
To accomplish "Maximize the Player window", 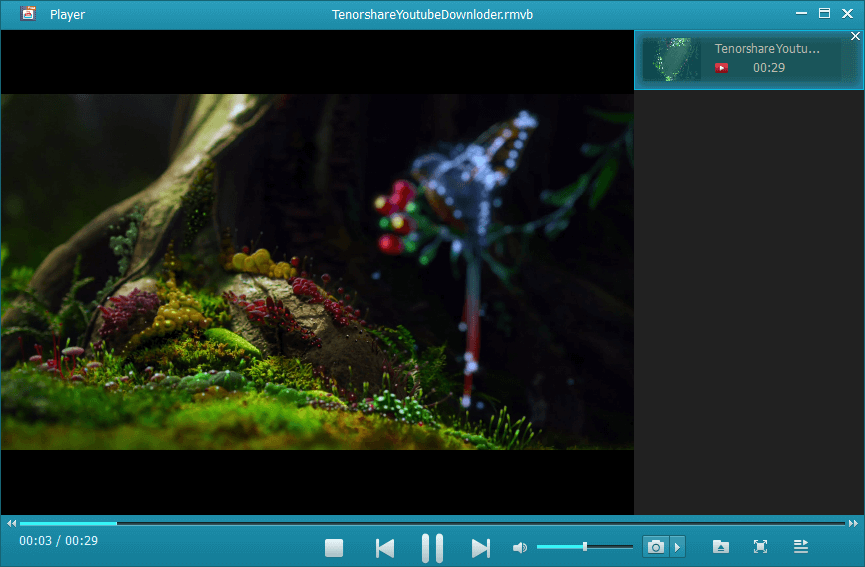I will [824, 13].
